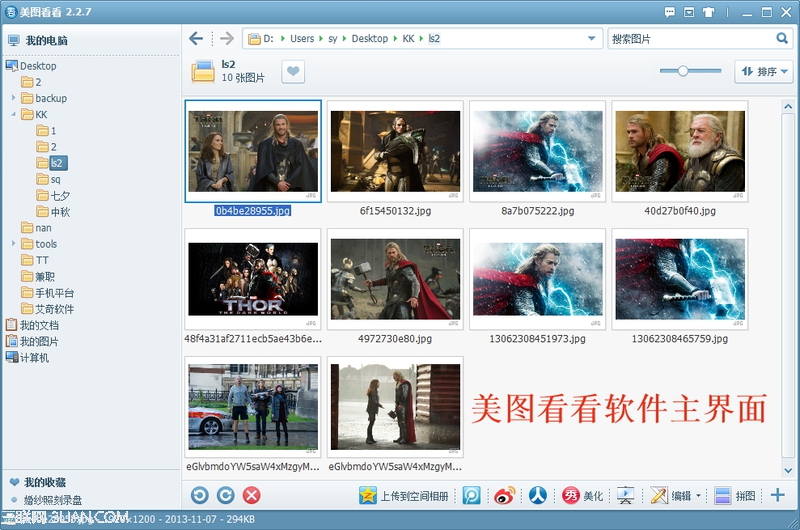Screen dimensions: 800x530
Task: Click Users in the address path
Action: [x=302, y=38]
